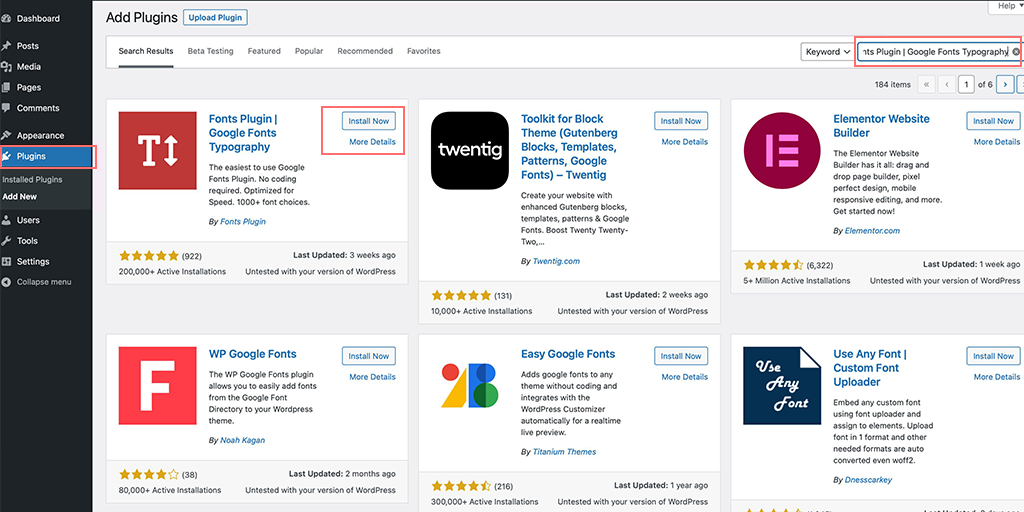Switch to Beta Testing tab

[210, 51]
